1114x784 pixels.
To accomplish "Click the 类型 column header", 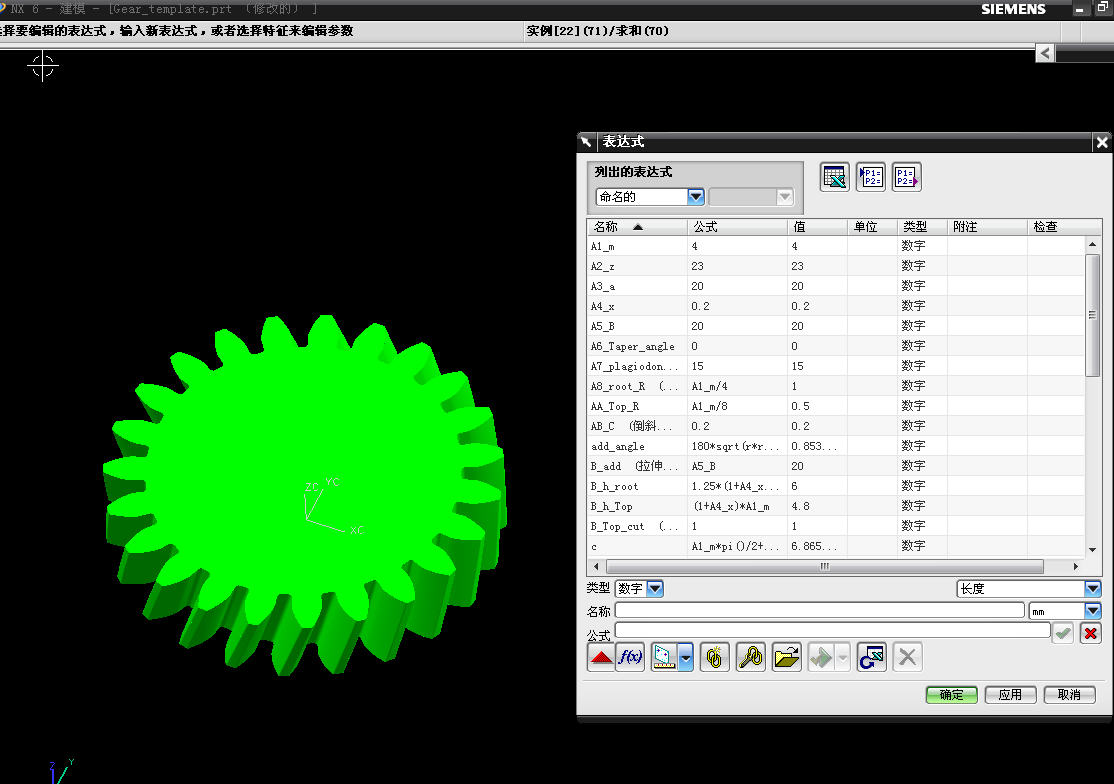I will (x=921, y=227).
